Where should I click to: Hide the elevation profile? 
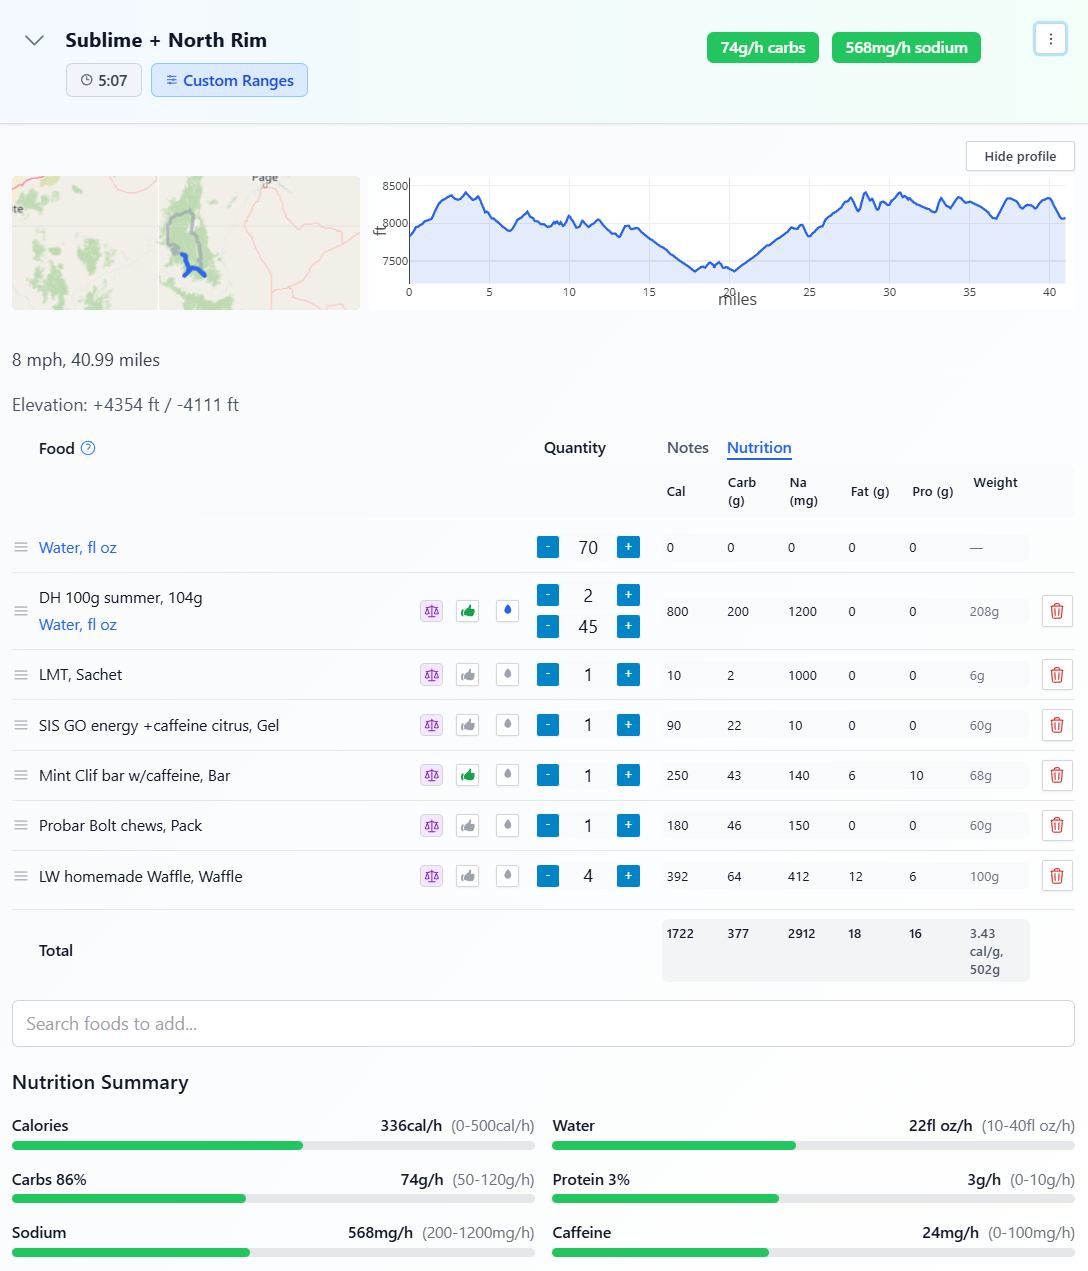[1019, 156]
